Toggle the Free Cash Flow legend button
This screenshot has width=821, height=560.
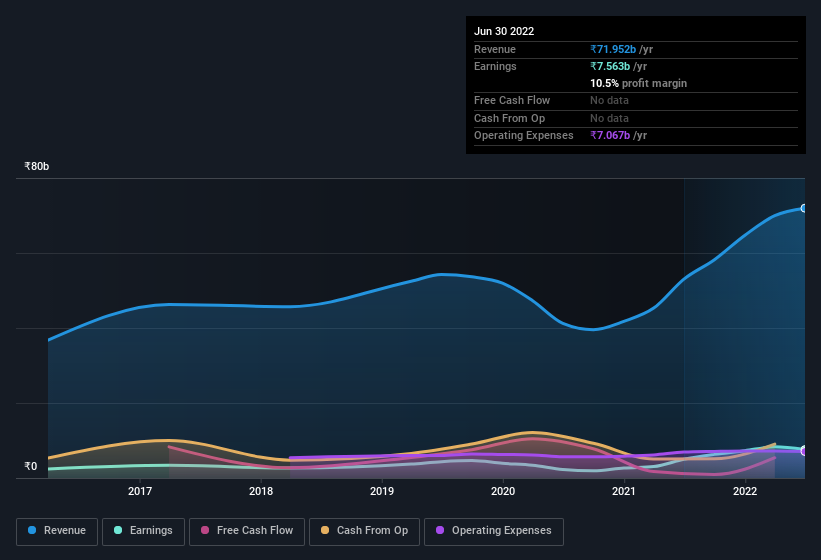(x=247, y=531)
